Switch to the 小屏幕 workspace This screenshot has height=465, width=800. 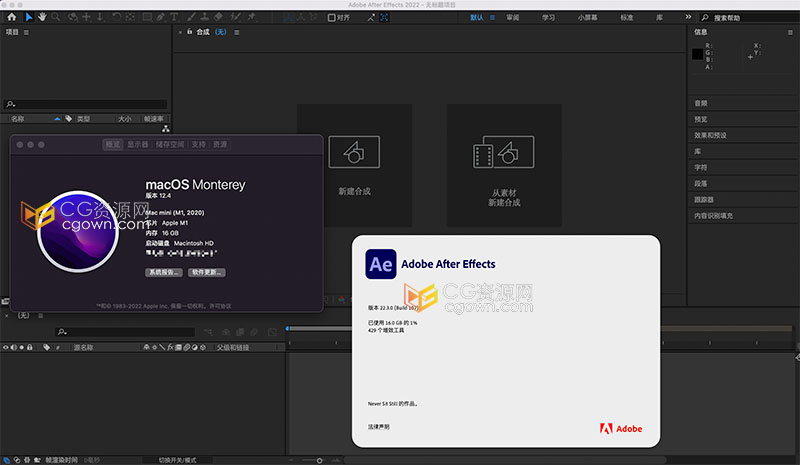click(x=588, y=17)
